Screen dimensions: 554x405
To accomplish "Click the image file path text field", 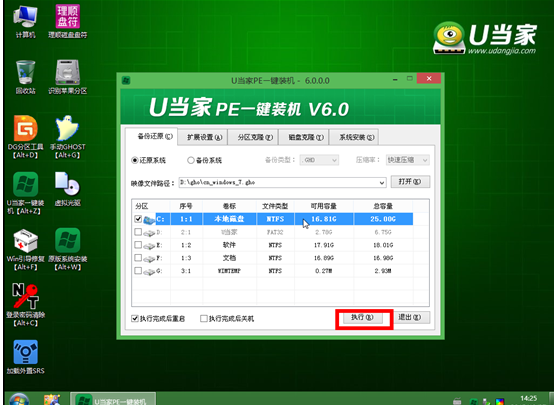I will pyautogui.click(x=278, y=183).
